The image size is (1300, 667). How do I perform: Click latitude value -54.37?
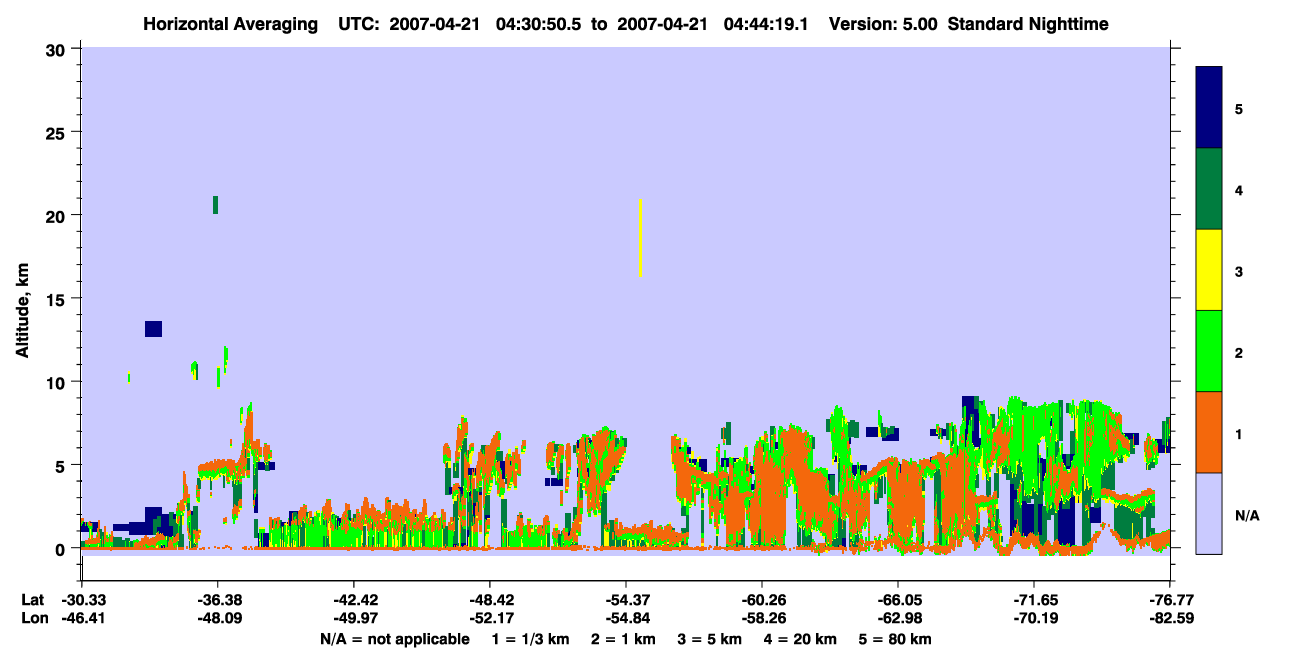(x=626, y=600)
